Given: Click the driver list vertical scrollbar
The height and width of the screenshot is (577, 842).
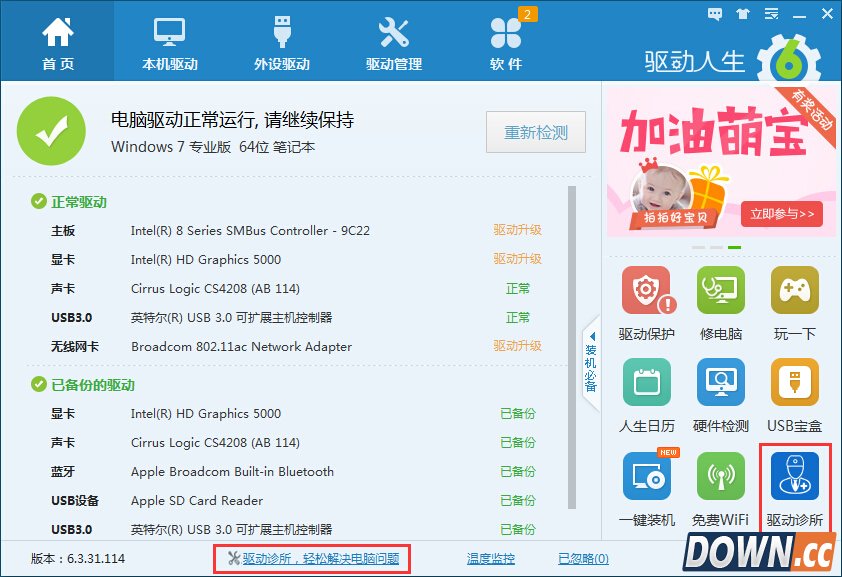Looking at the screenshot, I should coord(572,340).
